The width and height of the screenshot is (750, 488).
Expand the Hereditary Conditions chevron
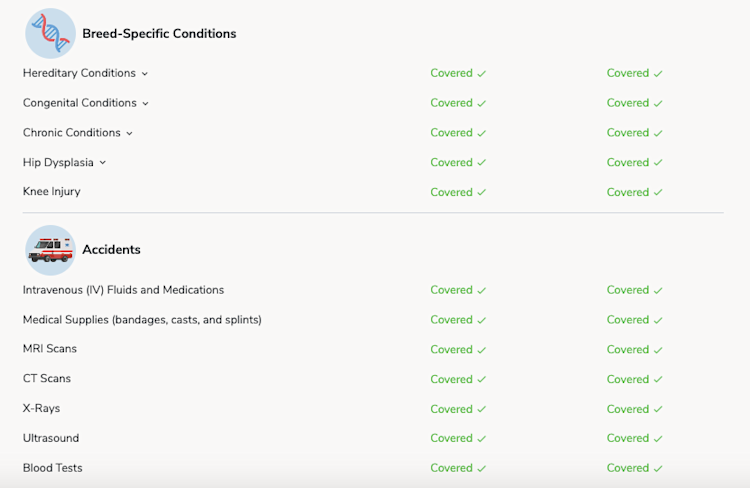click(x=145, y=74)
